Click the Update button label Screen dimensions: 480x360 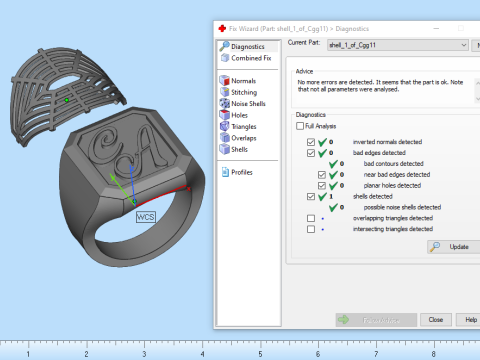click(459, 247)
